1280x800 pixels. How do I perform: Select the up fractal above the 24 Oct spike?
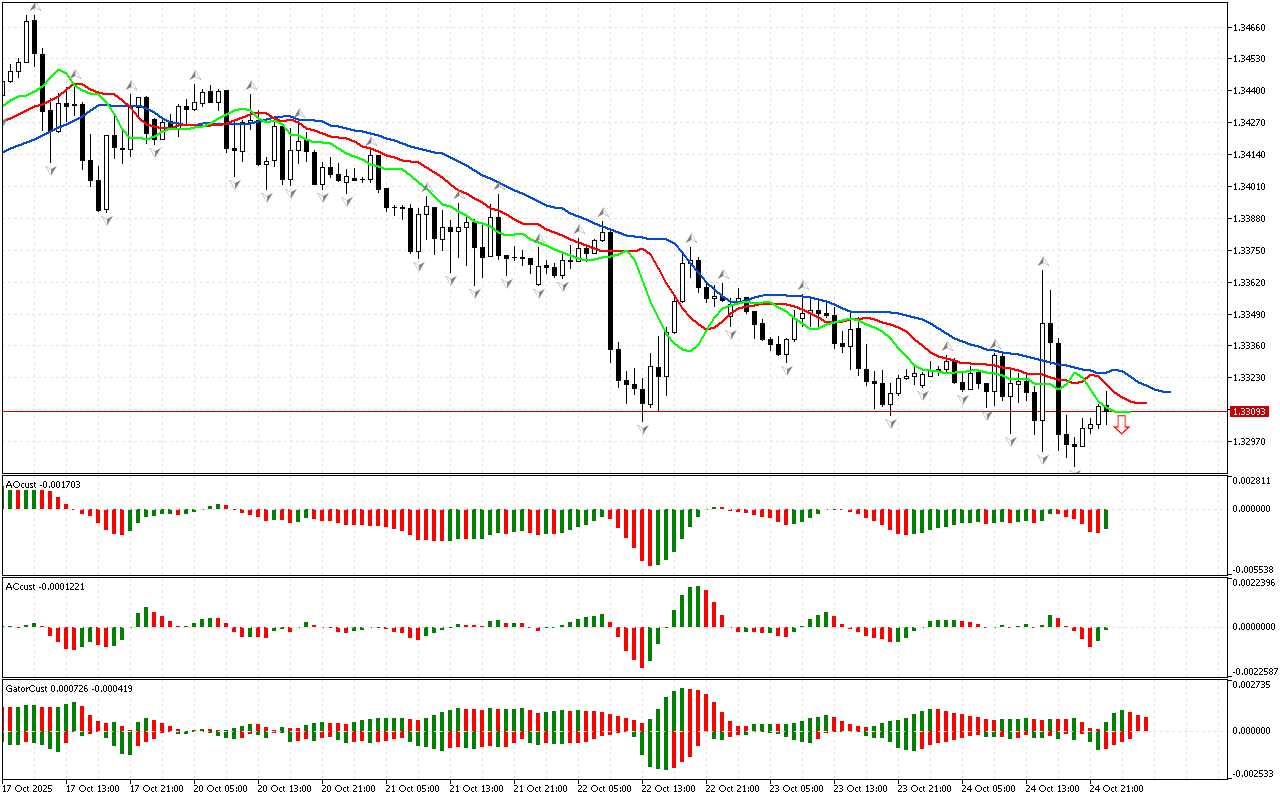point(1043,261)
